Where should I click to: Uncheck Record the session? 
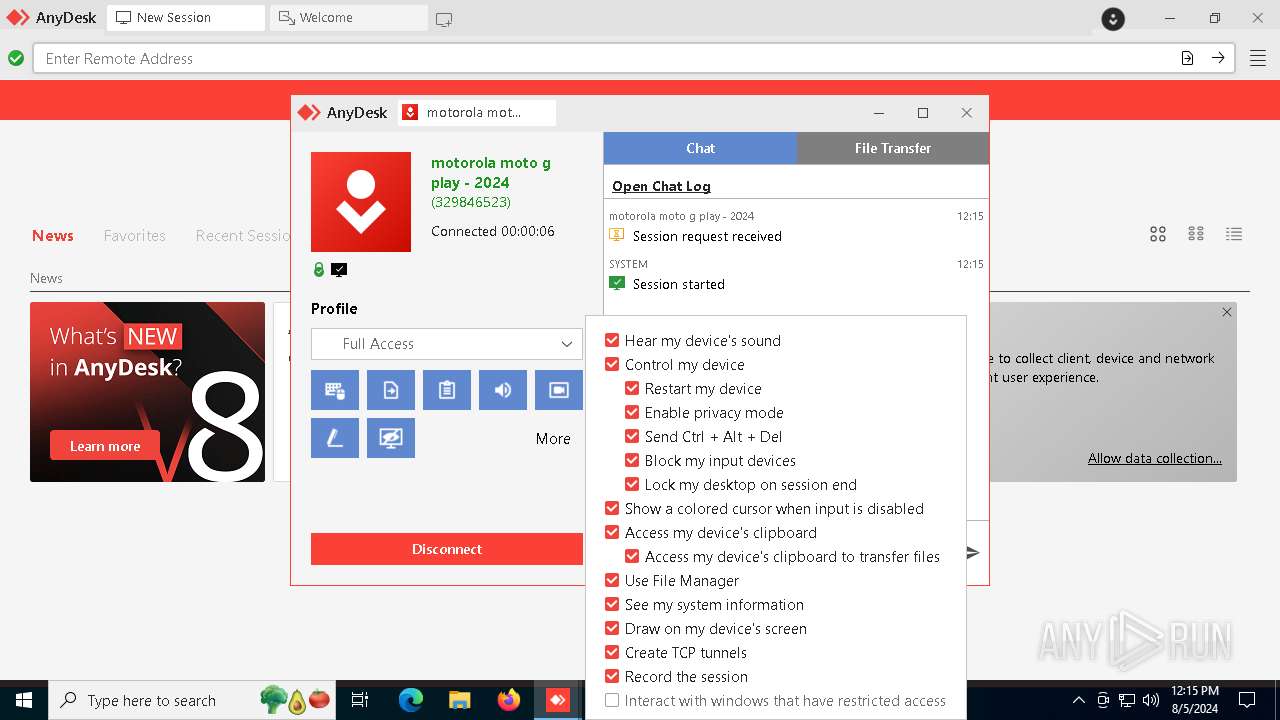point(612,676)
